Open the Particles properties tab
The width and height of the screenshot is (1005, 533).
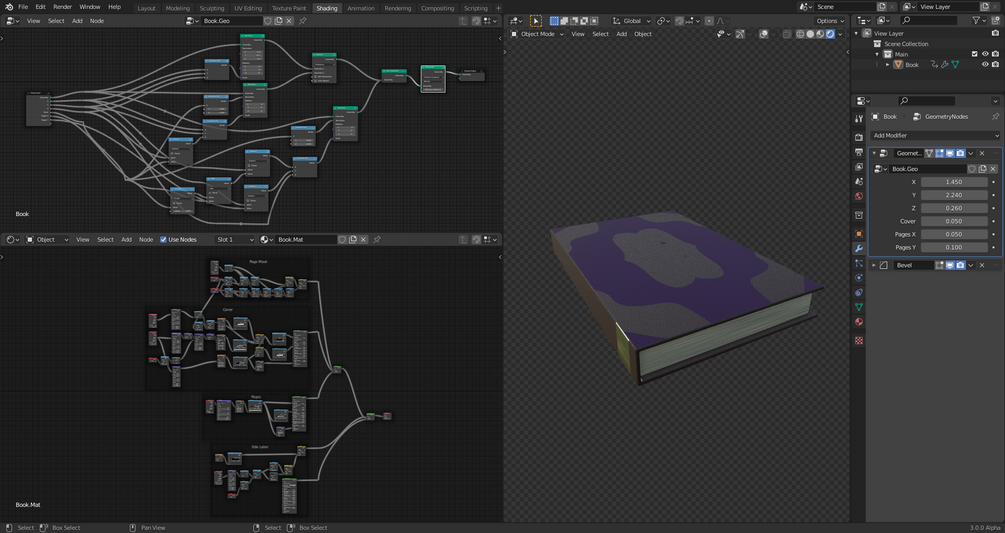coord(859,263)
